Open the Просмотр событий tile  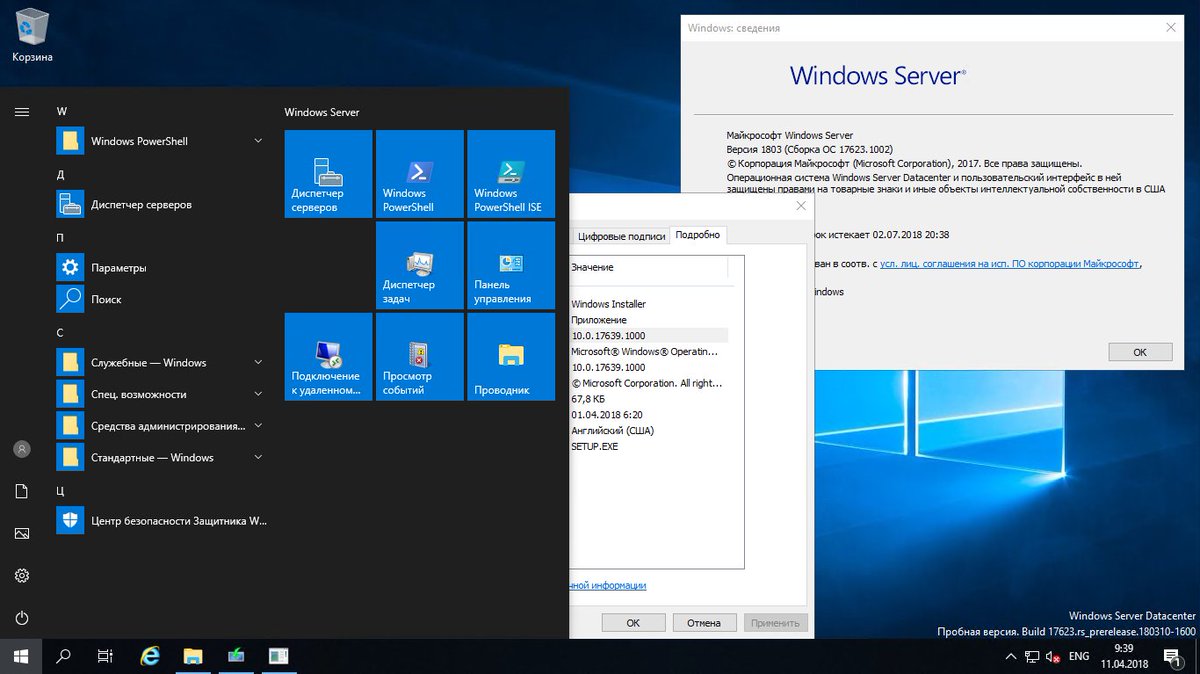(x=419, y=356)
